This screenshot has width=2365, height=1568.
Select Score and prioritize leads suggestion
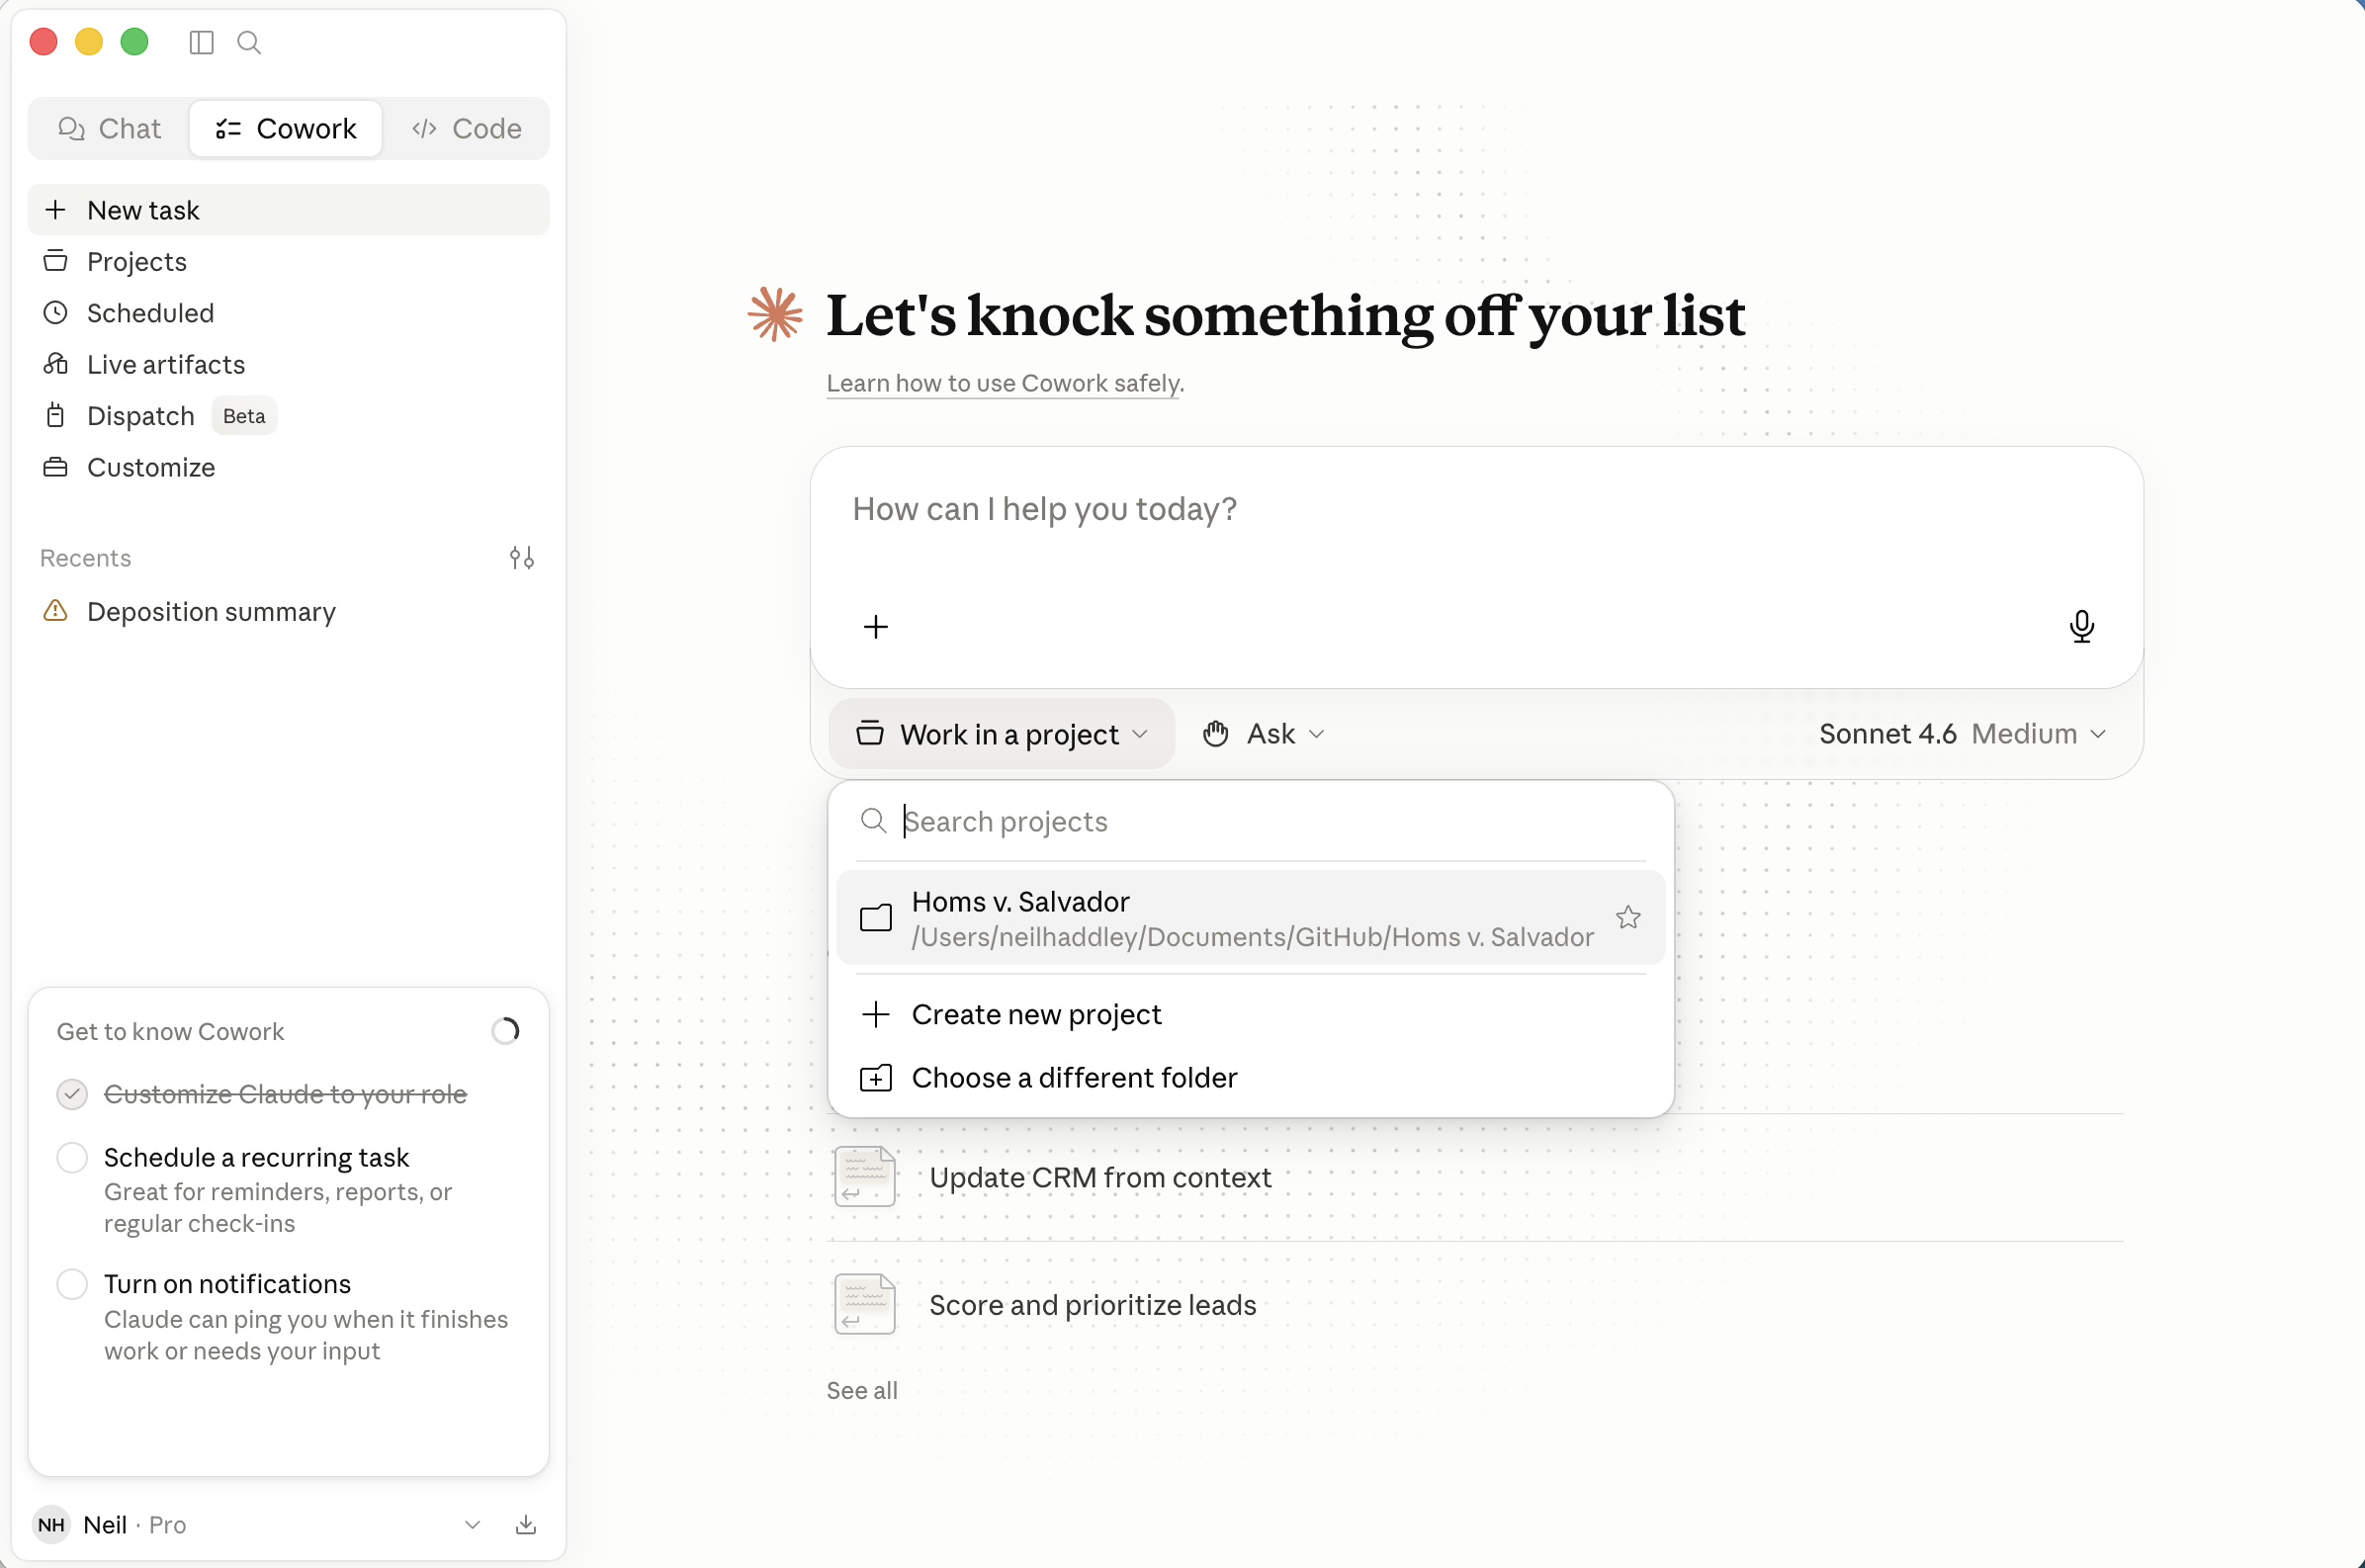1475,1304
